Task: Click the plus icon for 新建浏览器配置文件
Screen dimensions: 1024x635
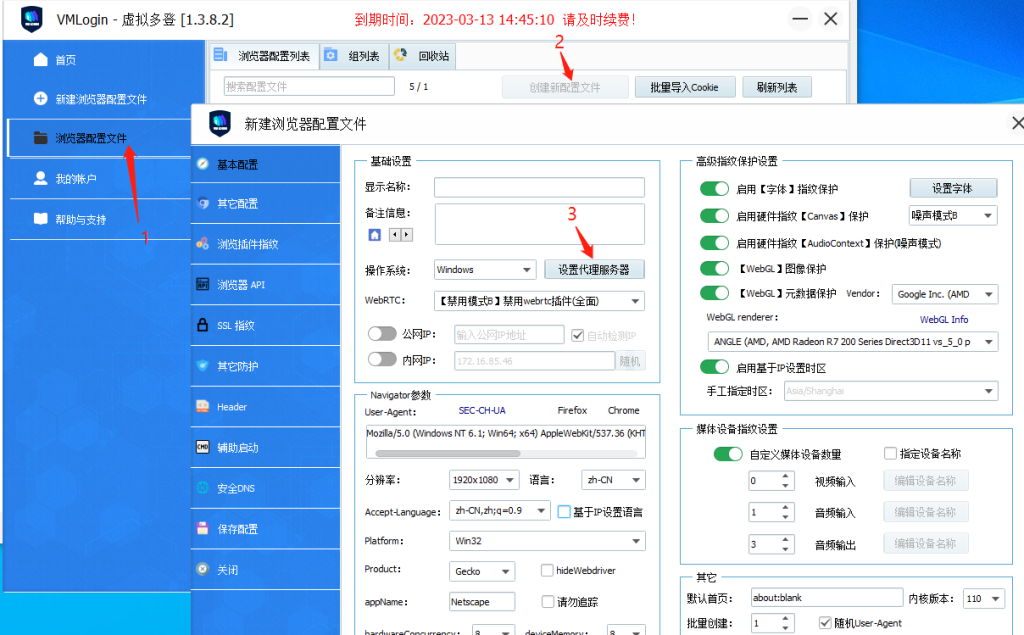Action: coord(40,99)
